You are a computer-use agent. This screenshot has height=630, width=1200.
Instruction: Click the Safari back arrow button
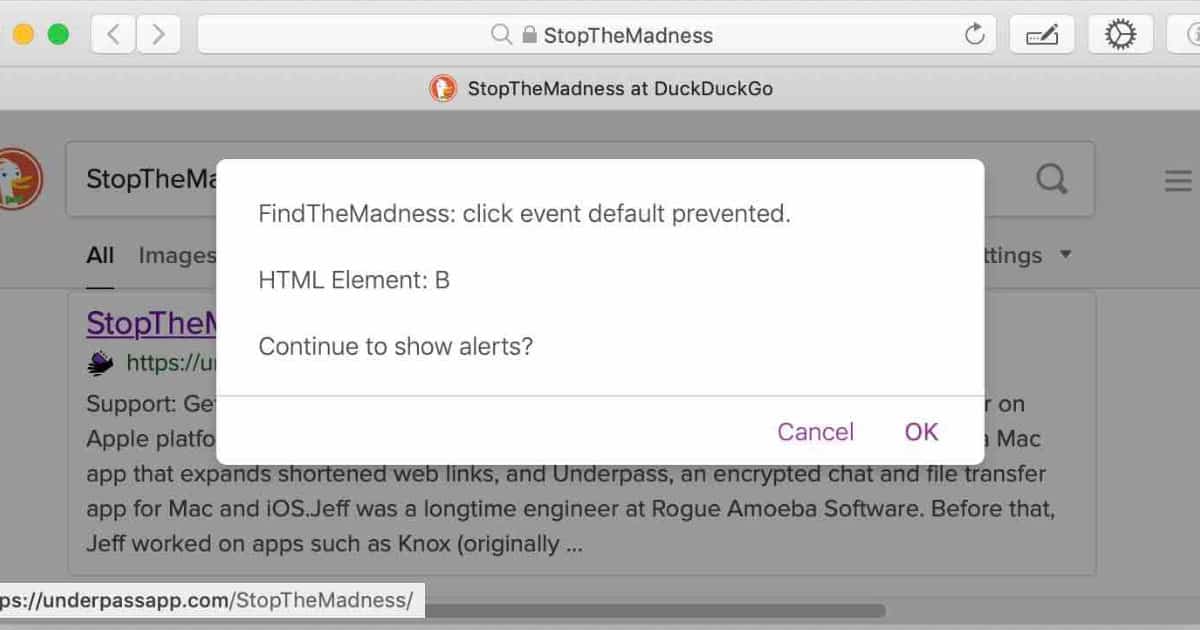pyautogui.click(x=113, y=35)
